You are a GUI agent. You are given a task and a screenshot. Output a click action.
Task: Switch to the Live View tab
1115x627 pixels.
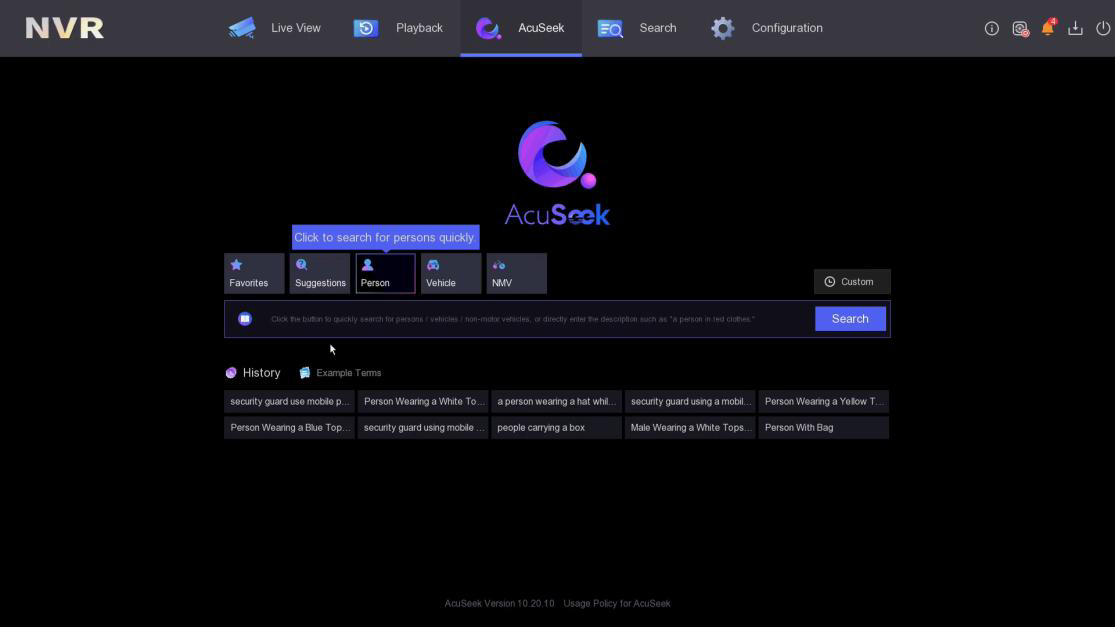275,28
